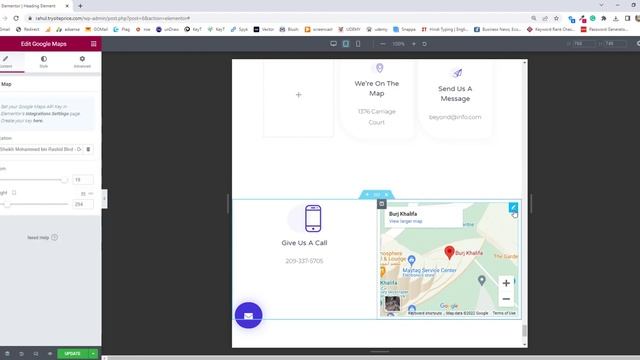Click the paper plane message icon
The height and width of the screenshot is (360, 640).
click(x=458, y=73)
